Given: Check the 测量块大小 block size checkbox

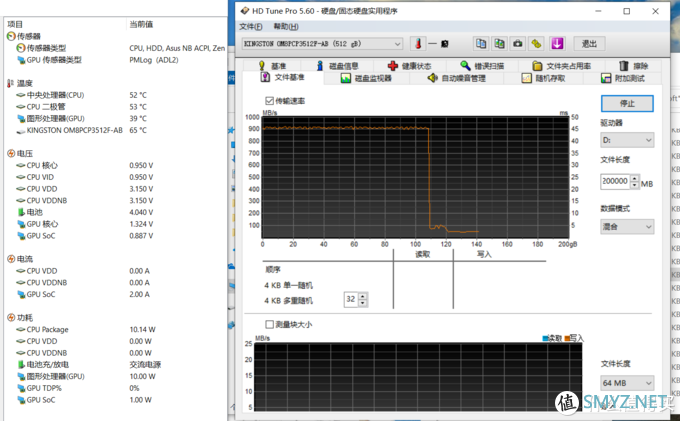Looking at the screenshot, I should point(269,324).
